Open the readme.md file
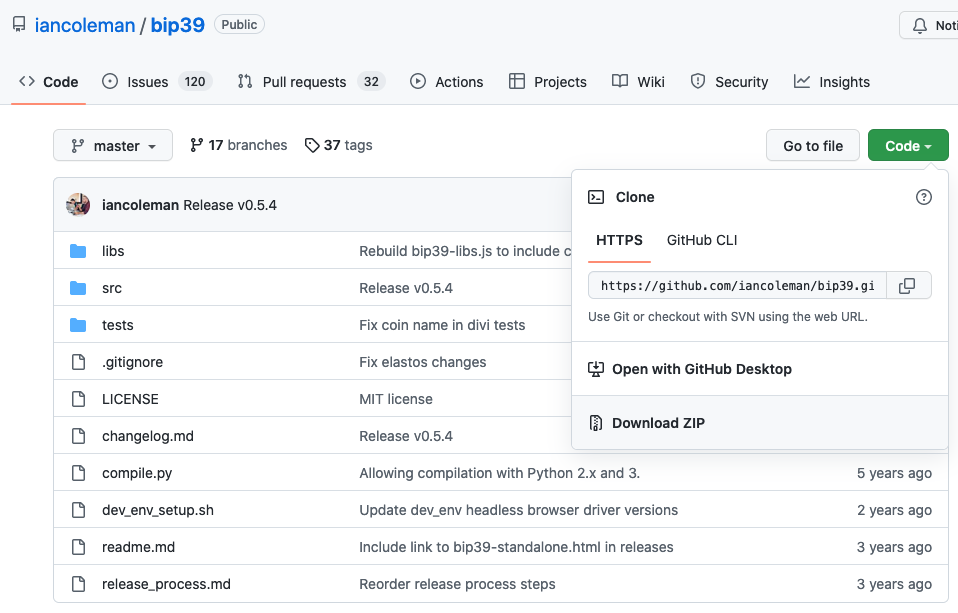Image resolution: width=958 pixels, height=613 pixels. (x=138, y=547)
